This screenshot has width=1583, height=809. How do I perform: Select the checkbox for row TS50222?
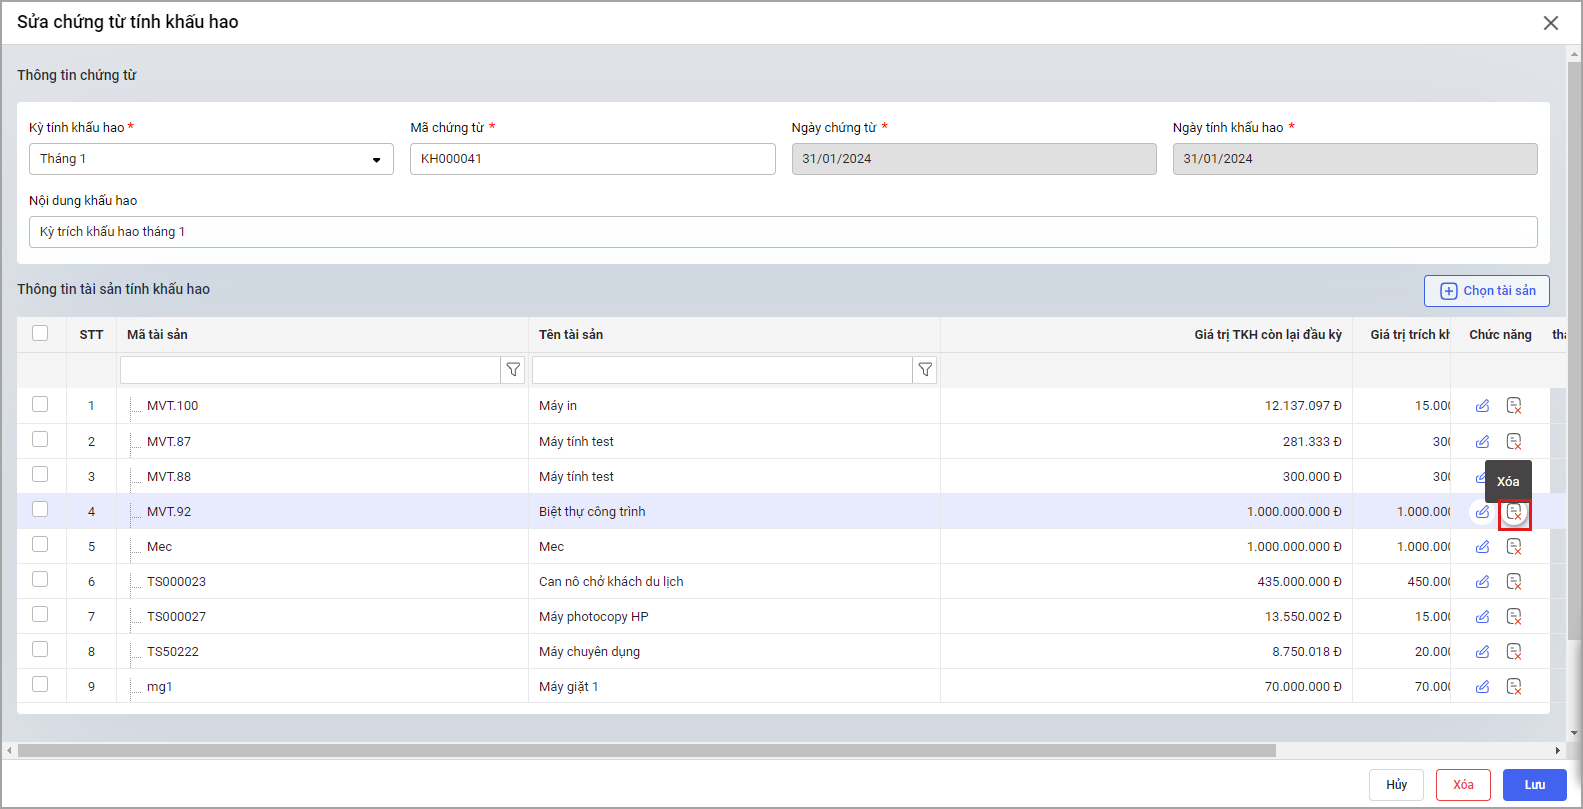click(40, 650)
